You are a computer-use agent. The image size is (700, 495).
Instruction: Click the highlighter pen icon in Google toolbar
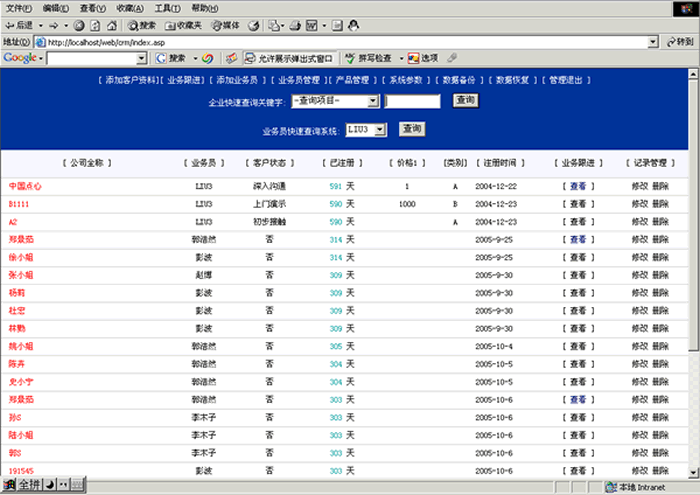[452, 58]
